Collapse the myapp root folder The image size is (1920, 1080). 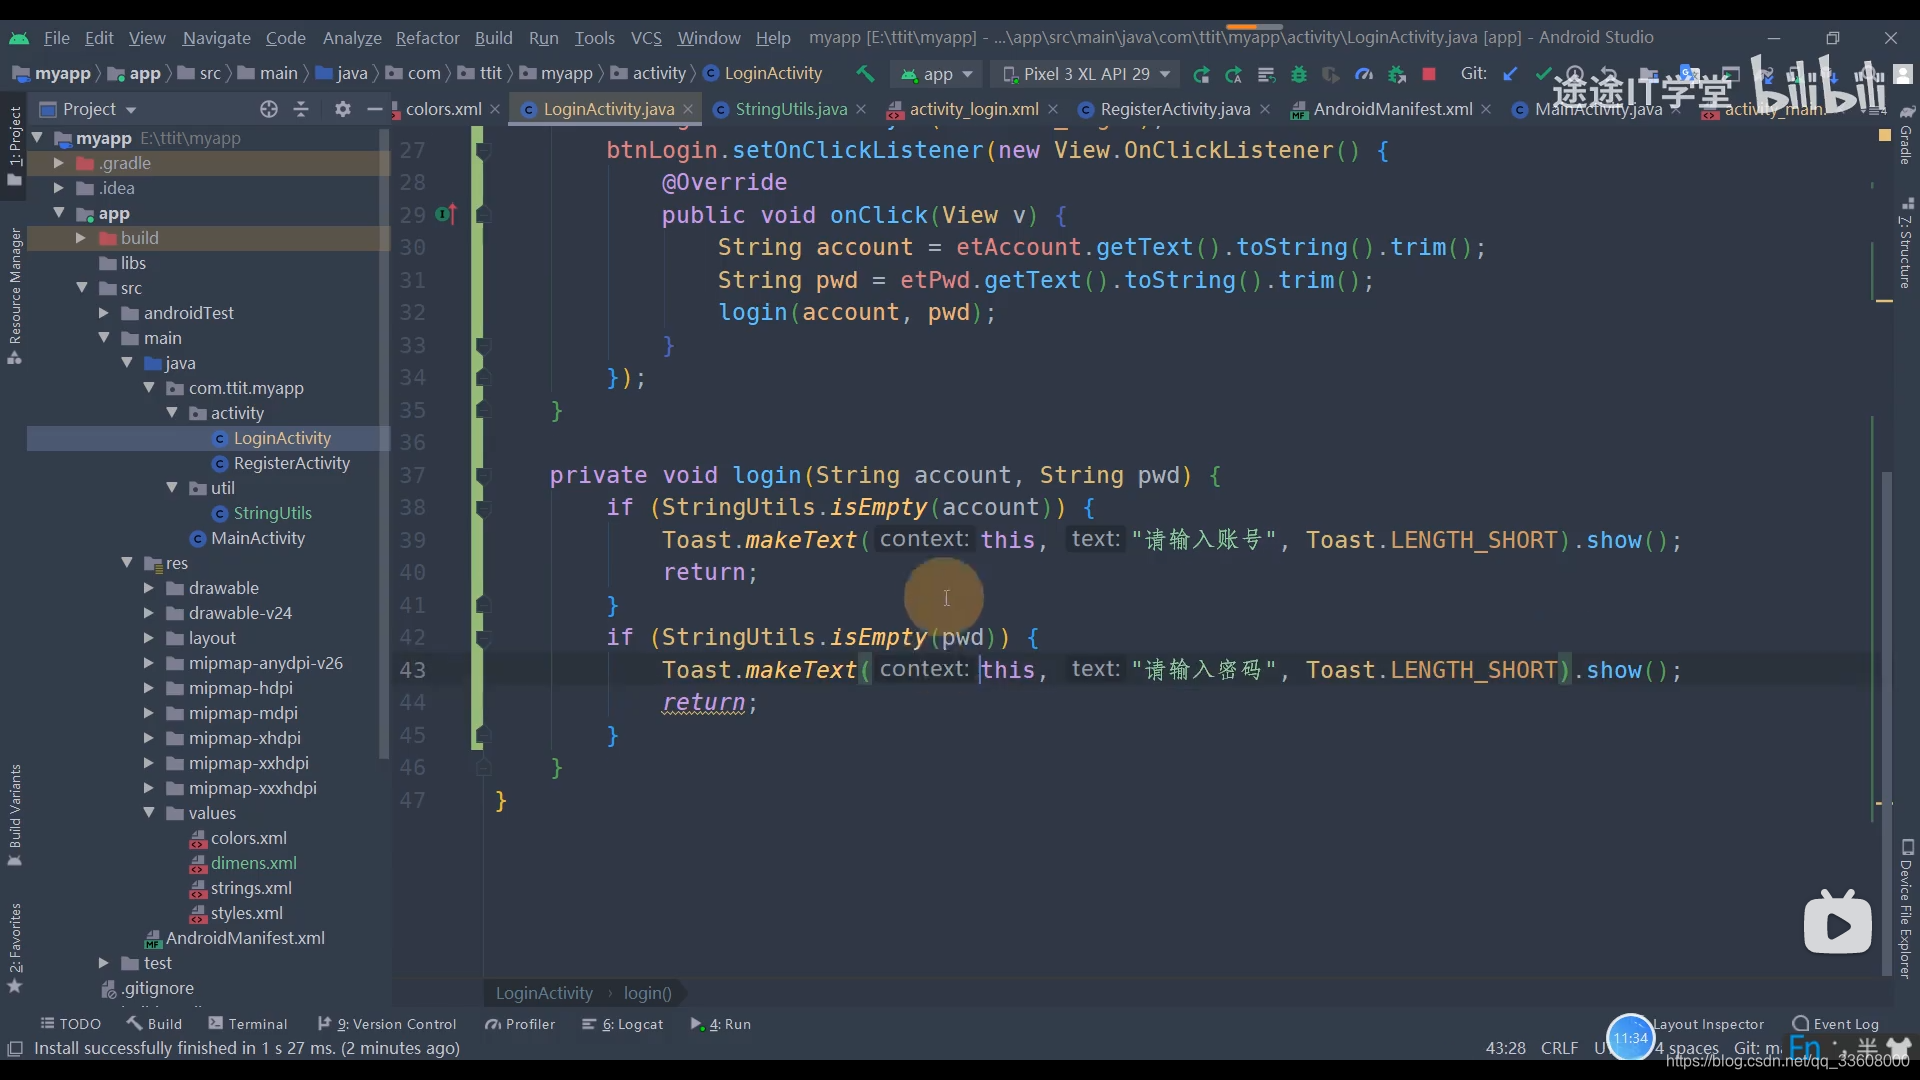click(x=38, y=138)
